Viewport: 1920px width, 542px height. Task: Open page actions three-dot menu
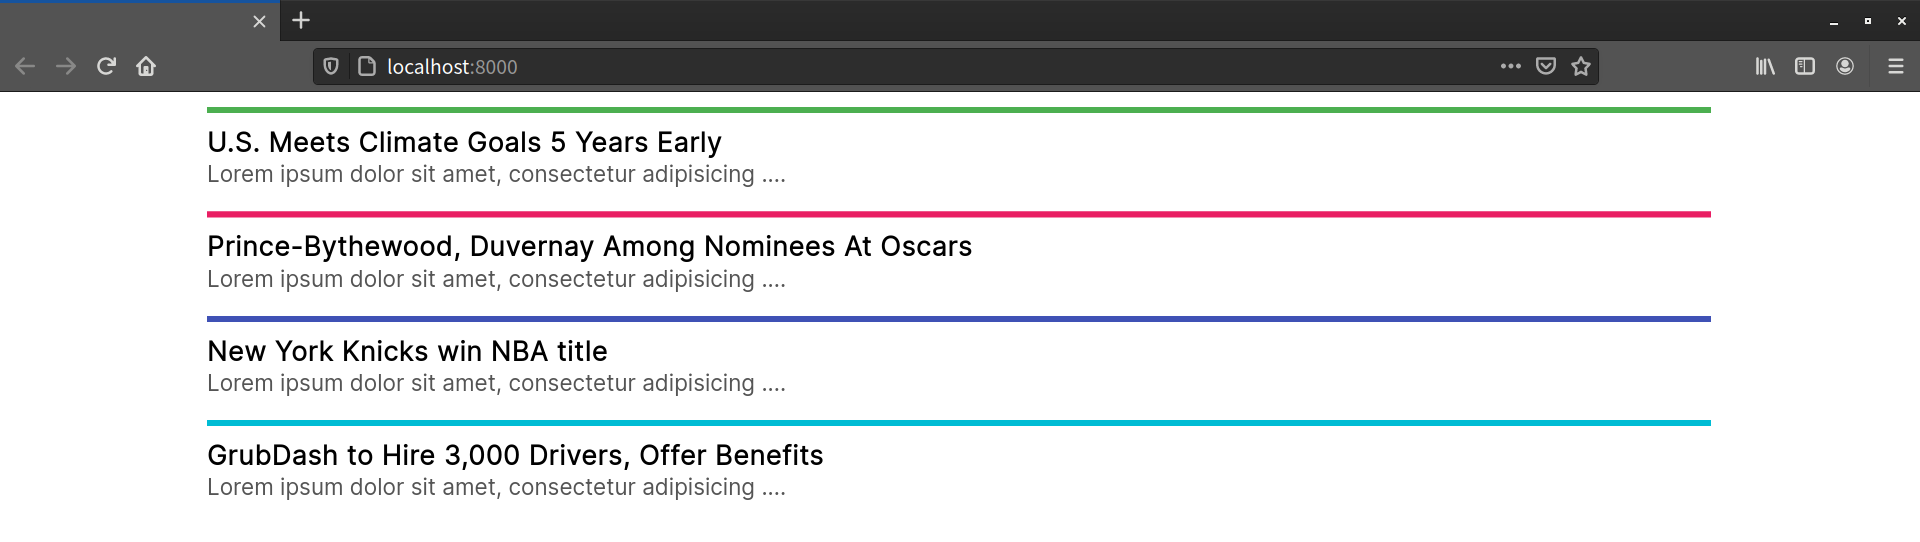click(x=1510, y=66)
